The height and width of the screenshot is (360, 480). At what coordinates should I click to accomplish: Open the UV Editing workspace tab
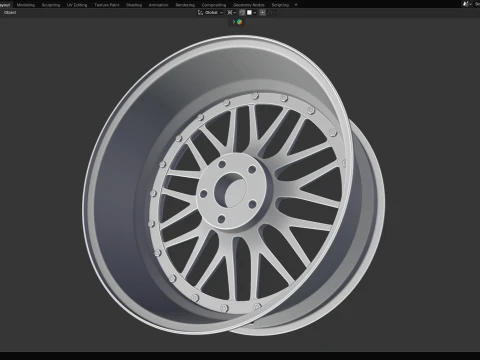tap(77, 5)
